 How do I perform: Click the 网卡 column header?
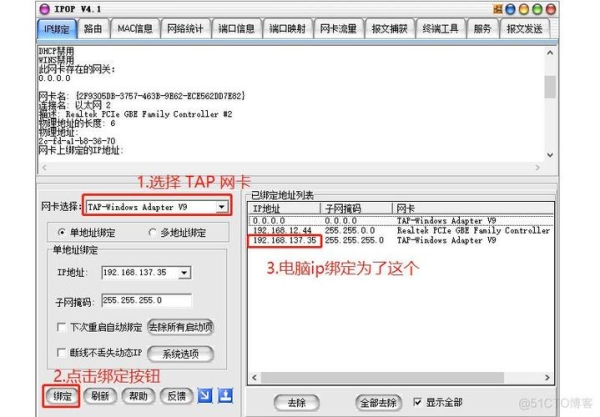473,208
